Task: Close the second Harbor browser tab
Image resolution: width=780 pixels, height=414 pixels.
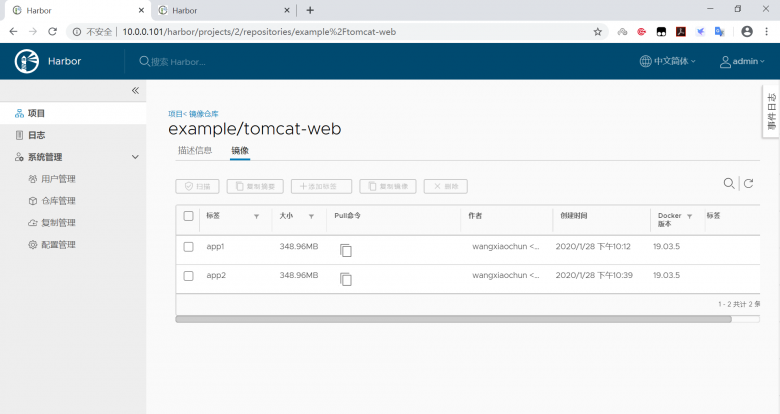Action: pos(287,10)
